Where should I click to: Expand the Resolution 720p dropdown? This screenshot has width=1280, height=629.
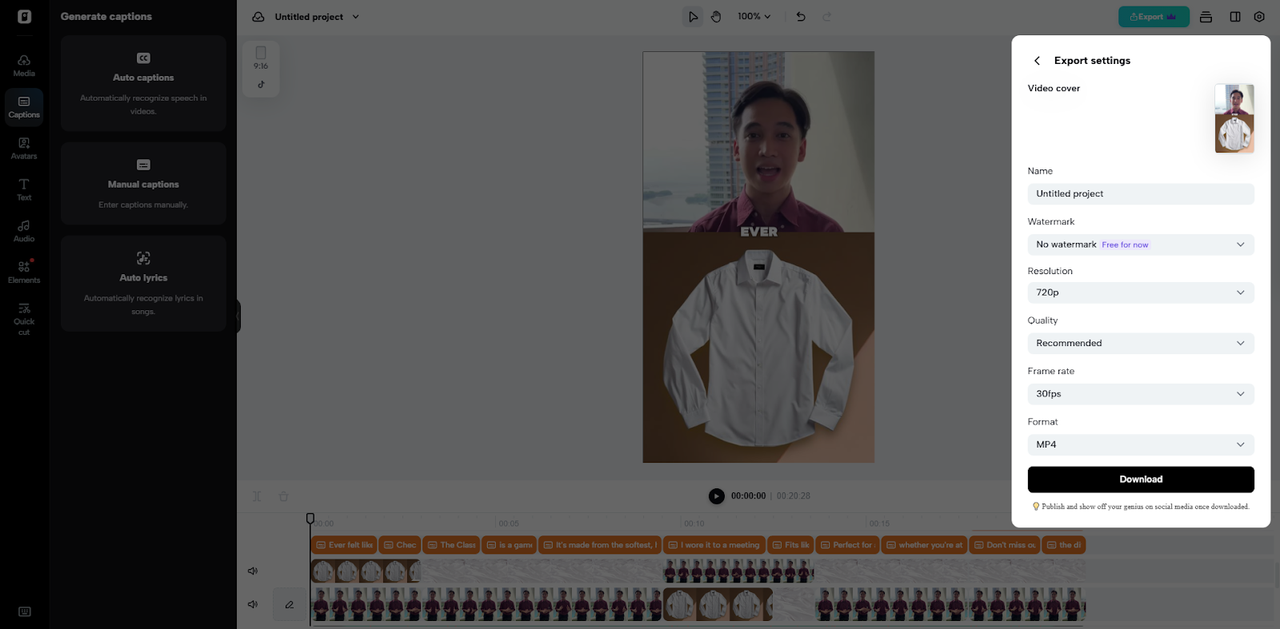pos(1140,293)
